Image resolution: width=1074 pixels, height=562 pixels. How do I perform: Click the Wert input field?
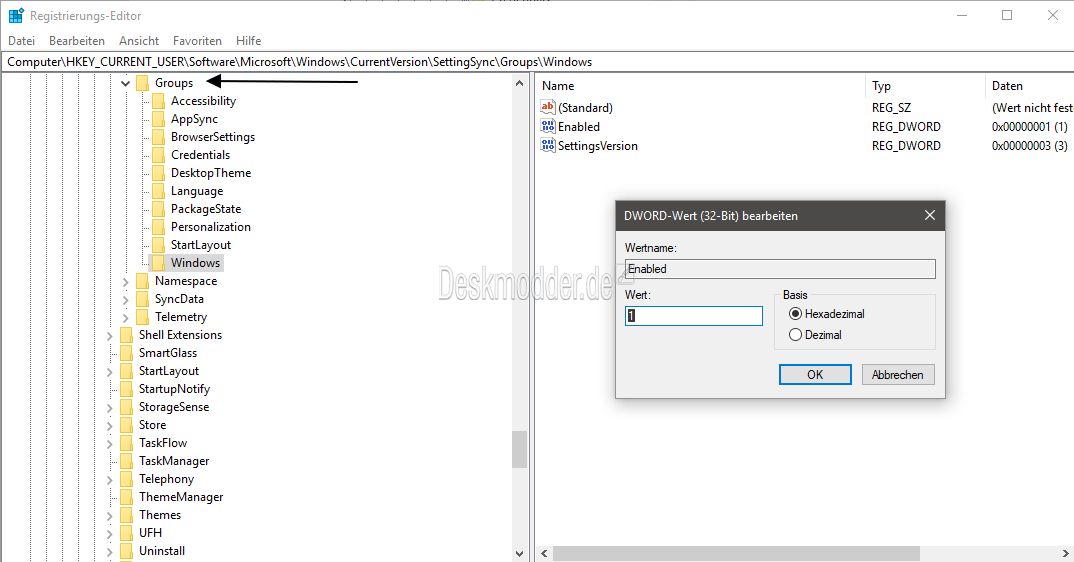[694, 316]
